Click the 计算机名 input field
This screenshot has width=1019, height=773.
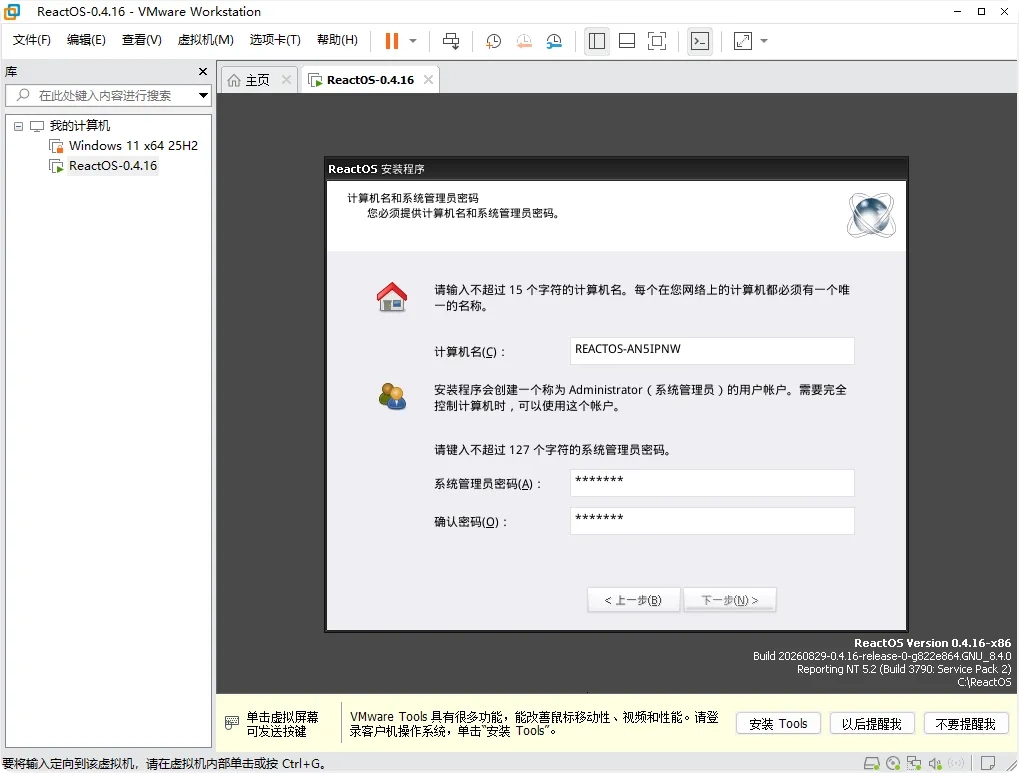point(712,350)
